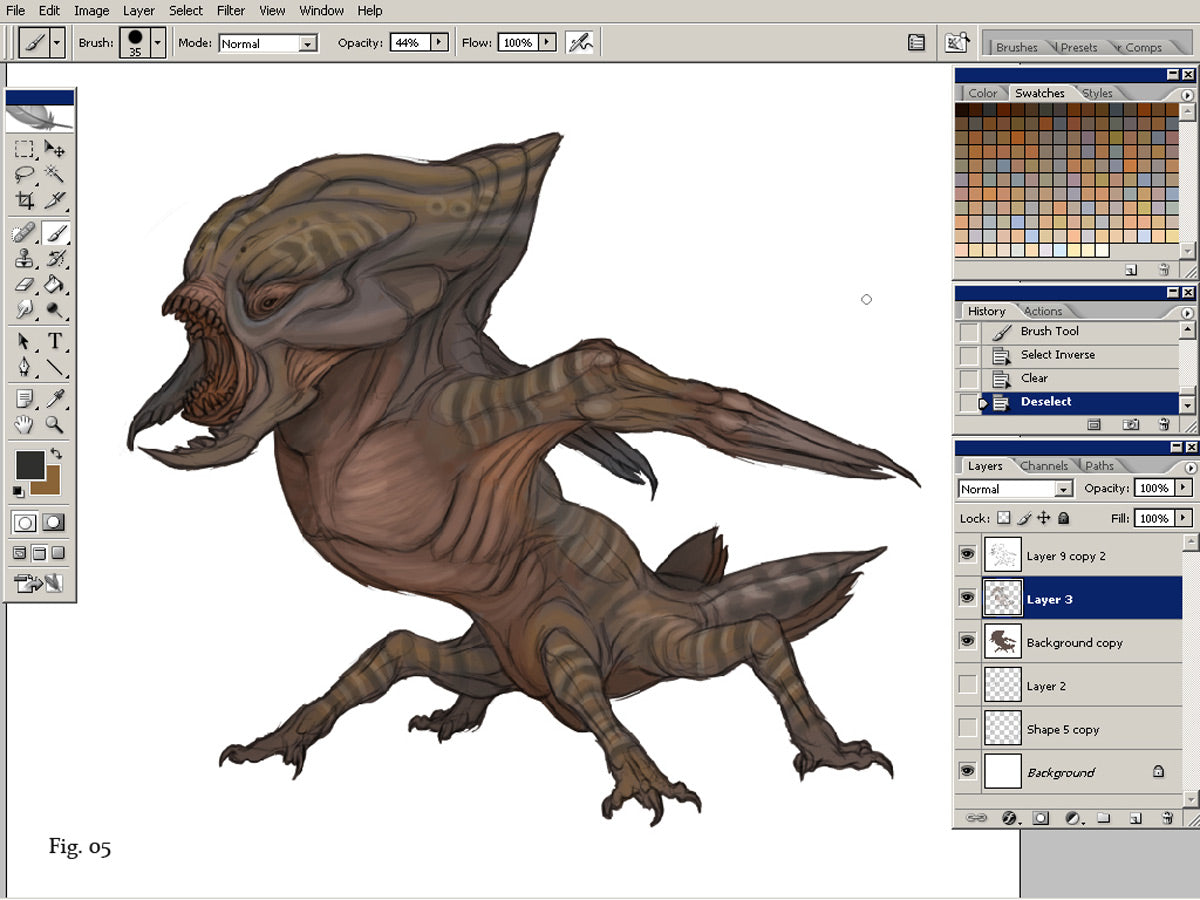This screenshot has height=900, width=1200.
Task: Open the brush Mode dropdown
Action: click(x=307, y=44)
